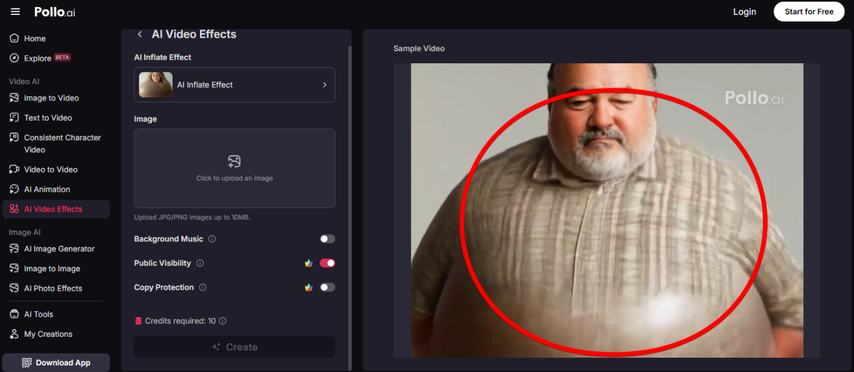Screen dimensions: 854x372
Task: Click the Video to Video icon
Action: (x=14, y=169)
